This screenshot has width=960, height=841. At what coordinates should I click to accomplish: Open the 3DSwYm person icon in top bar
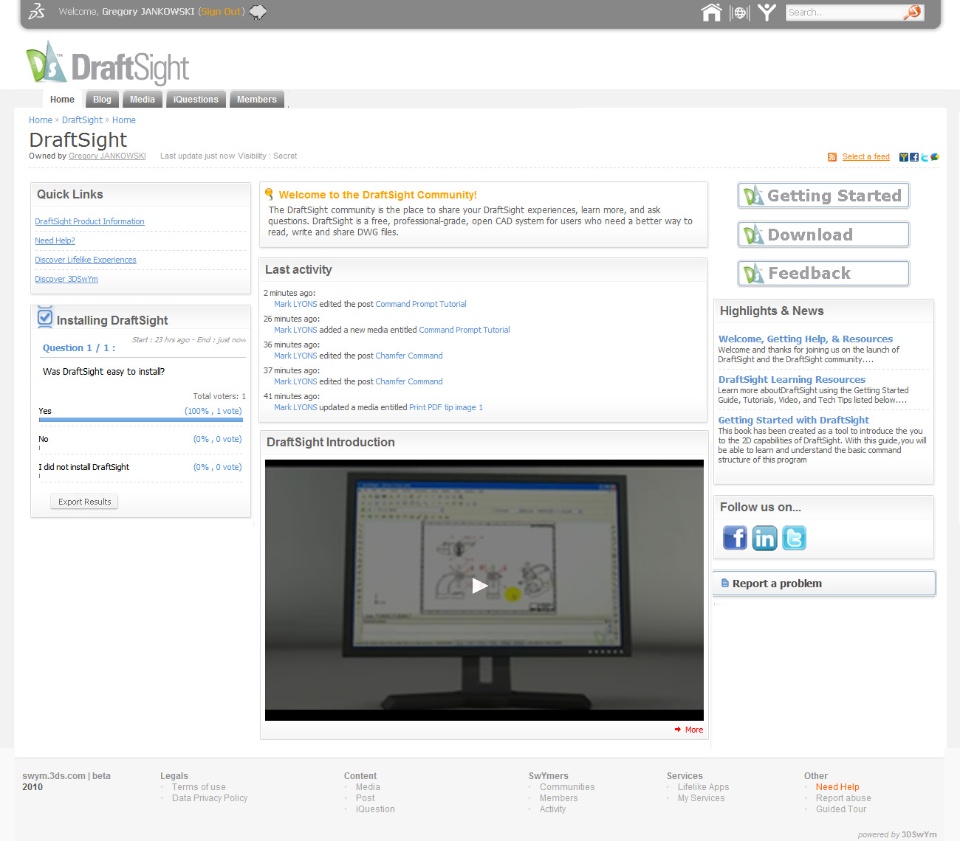coord(767,12)
